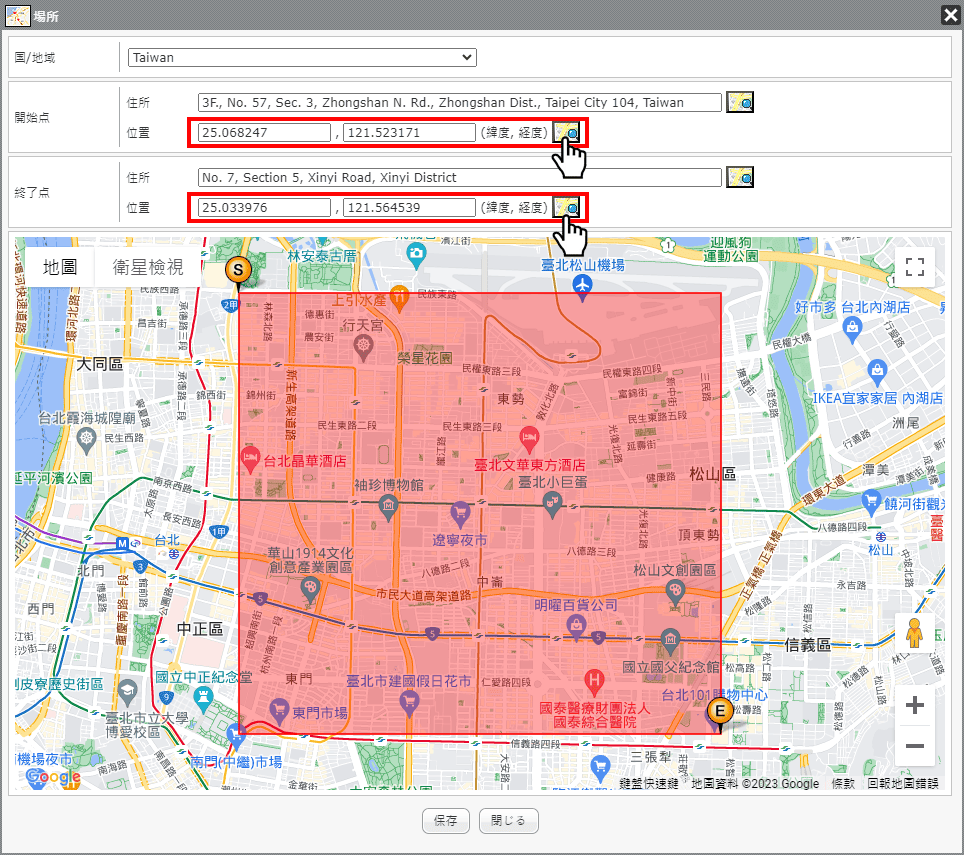Click the 臺北小巨蛋 arena icon
The image size is (964, 855).
pyautogui.click(x=553, y=505)
